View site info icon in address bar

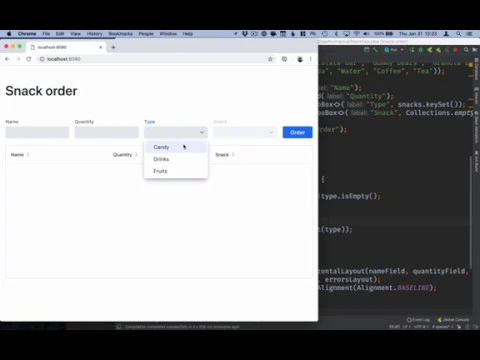(42, 59)
